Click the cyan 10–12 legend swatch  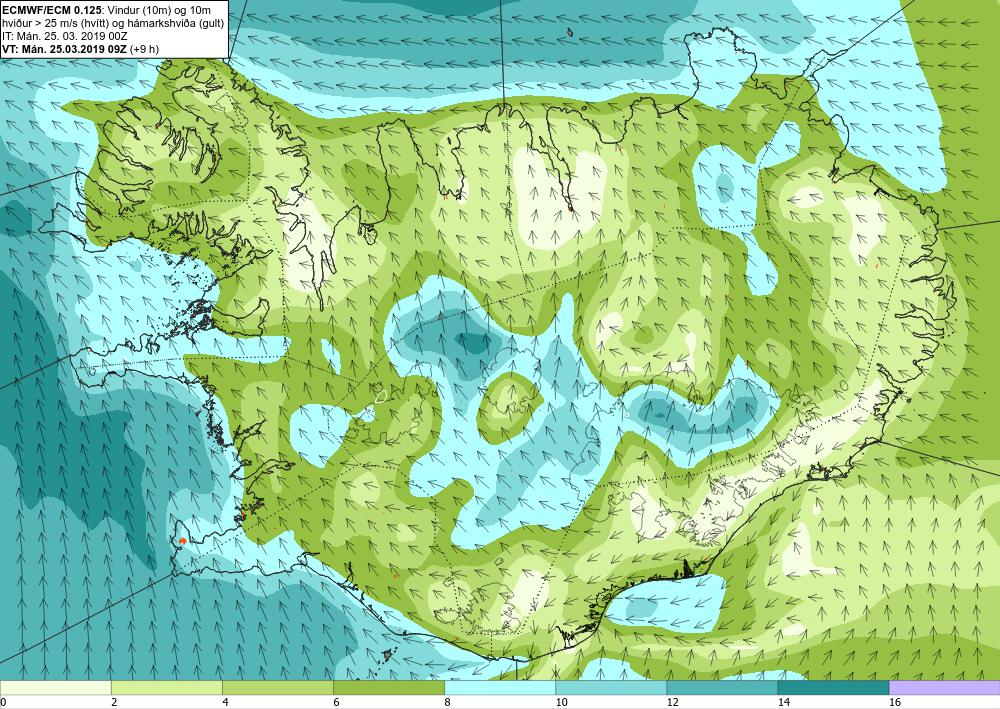(x=611, y=687)
